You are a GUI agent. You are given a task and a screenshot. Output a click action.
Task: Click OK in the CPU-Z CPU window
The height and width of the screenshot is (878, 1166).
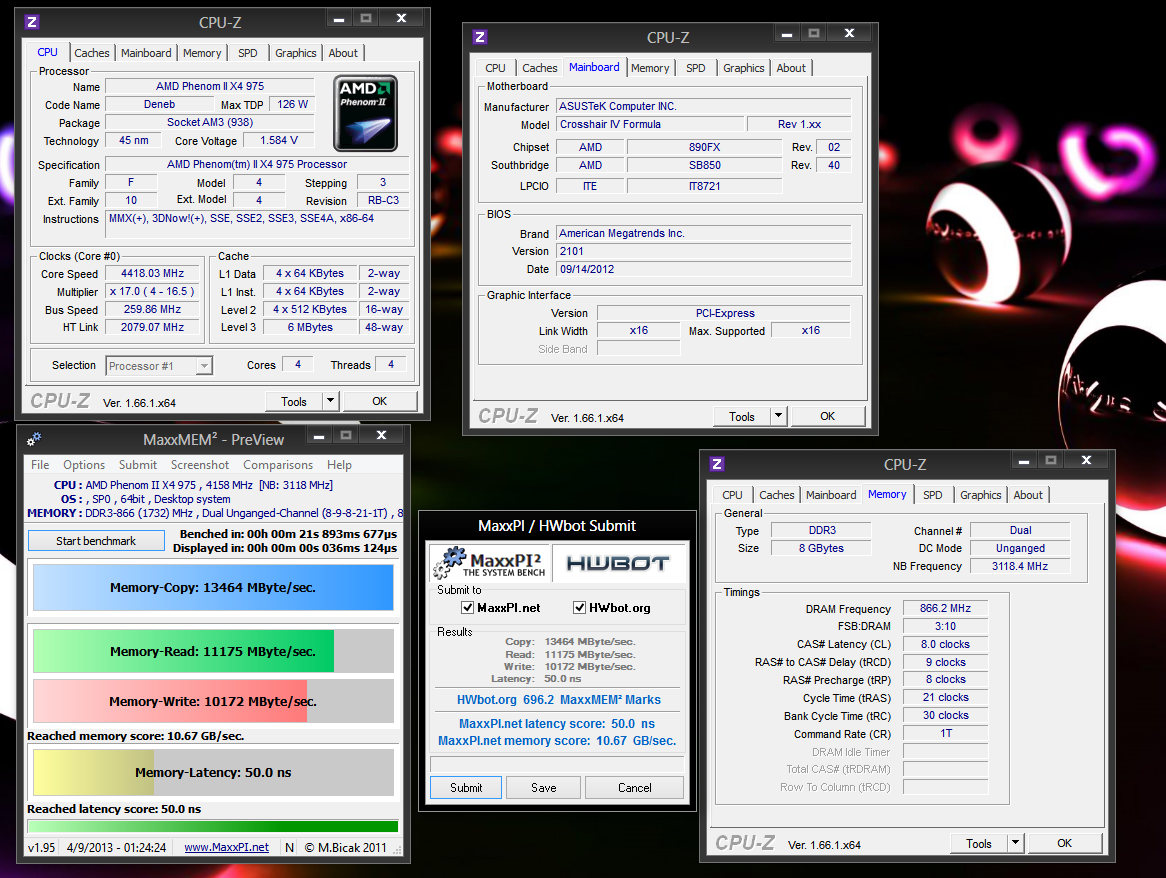coord(379,401)
